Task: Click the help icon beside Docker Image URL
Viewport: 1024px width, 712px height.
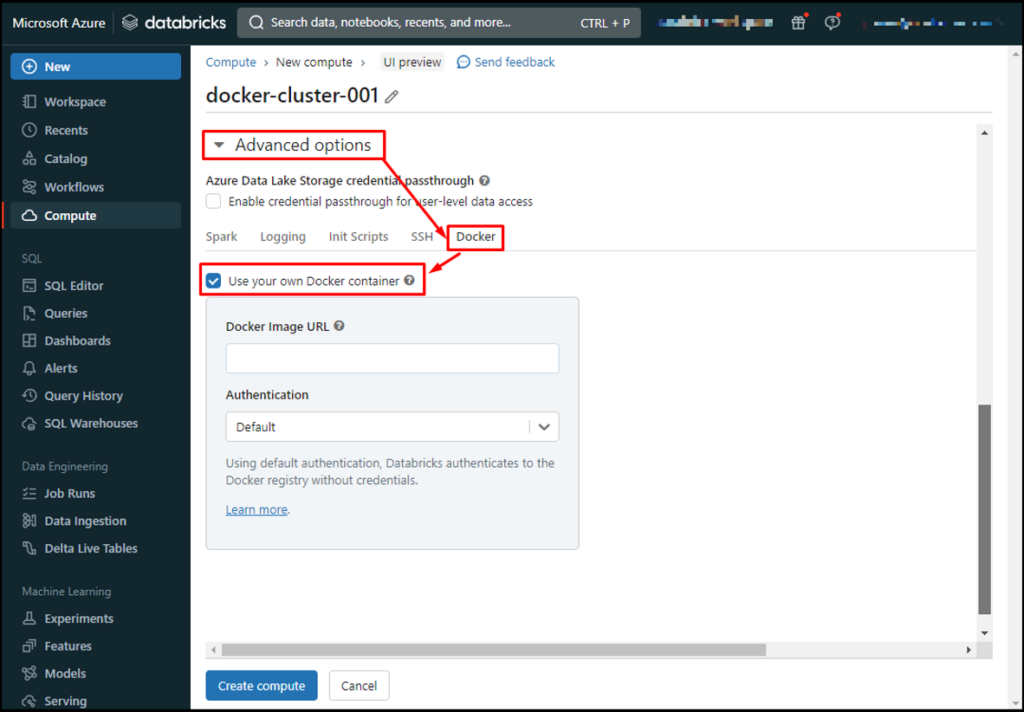Action: [x=339, y=326]
